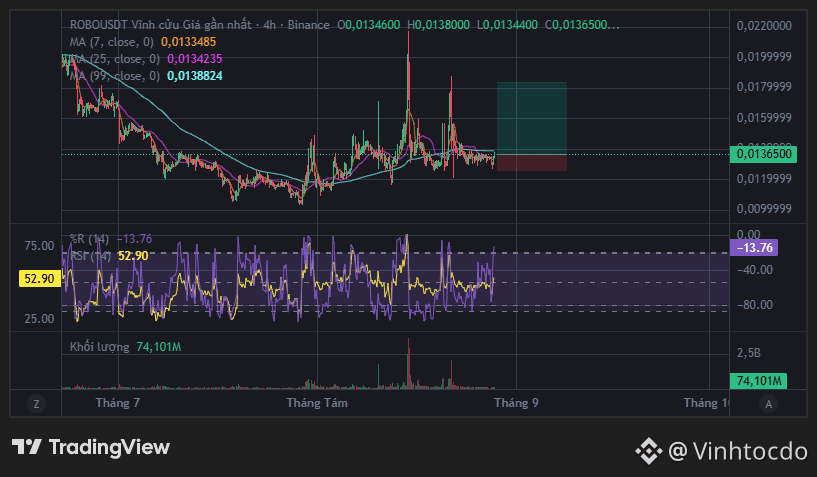Click the Tháng 9 time axis label
Viewport: 817px width, 477px height.
[x=516, y=403]
